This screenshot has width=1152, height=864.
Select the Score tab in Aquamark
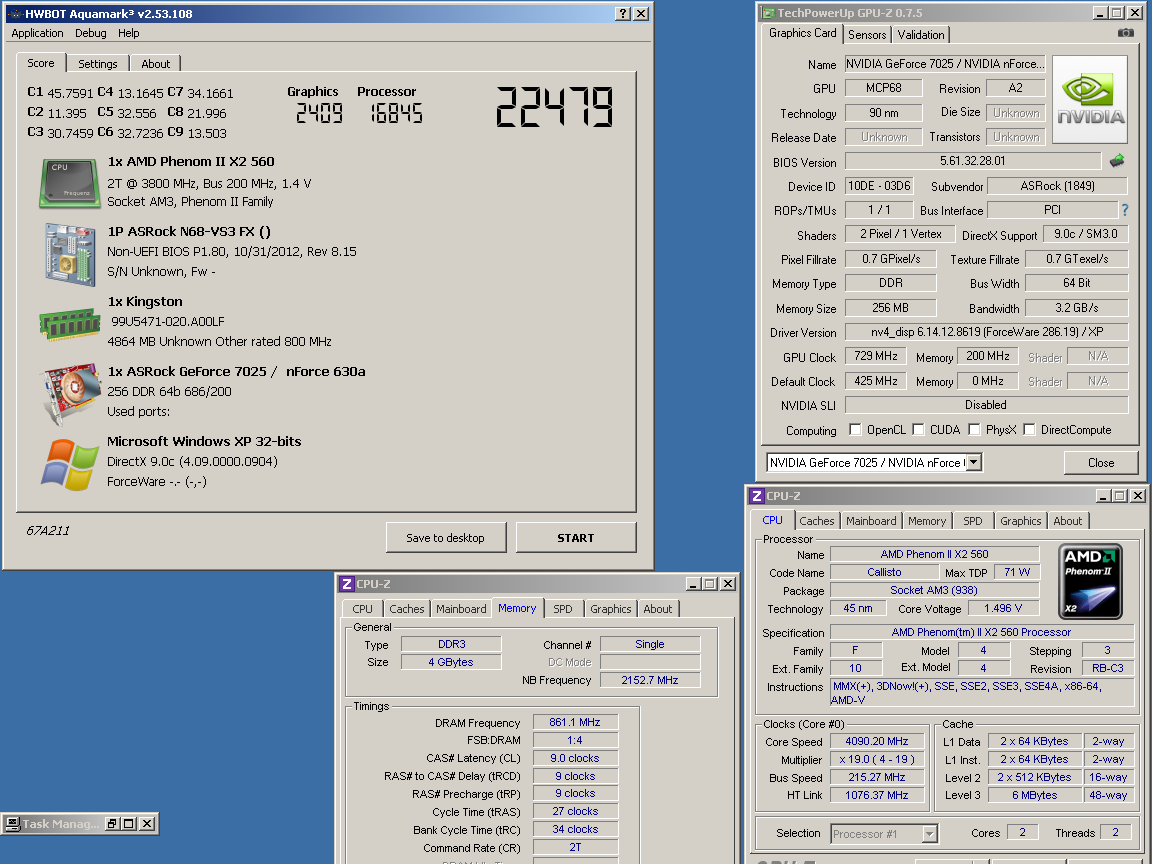(x=41, y=63)
